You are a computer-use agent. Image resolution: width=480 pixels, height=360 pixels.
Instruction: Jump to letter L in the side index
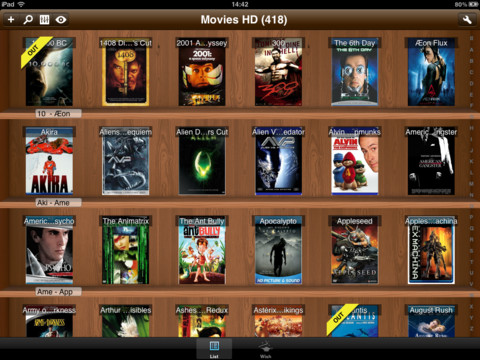(471, 173)
